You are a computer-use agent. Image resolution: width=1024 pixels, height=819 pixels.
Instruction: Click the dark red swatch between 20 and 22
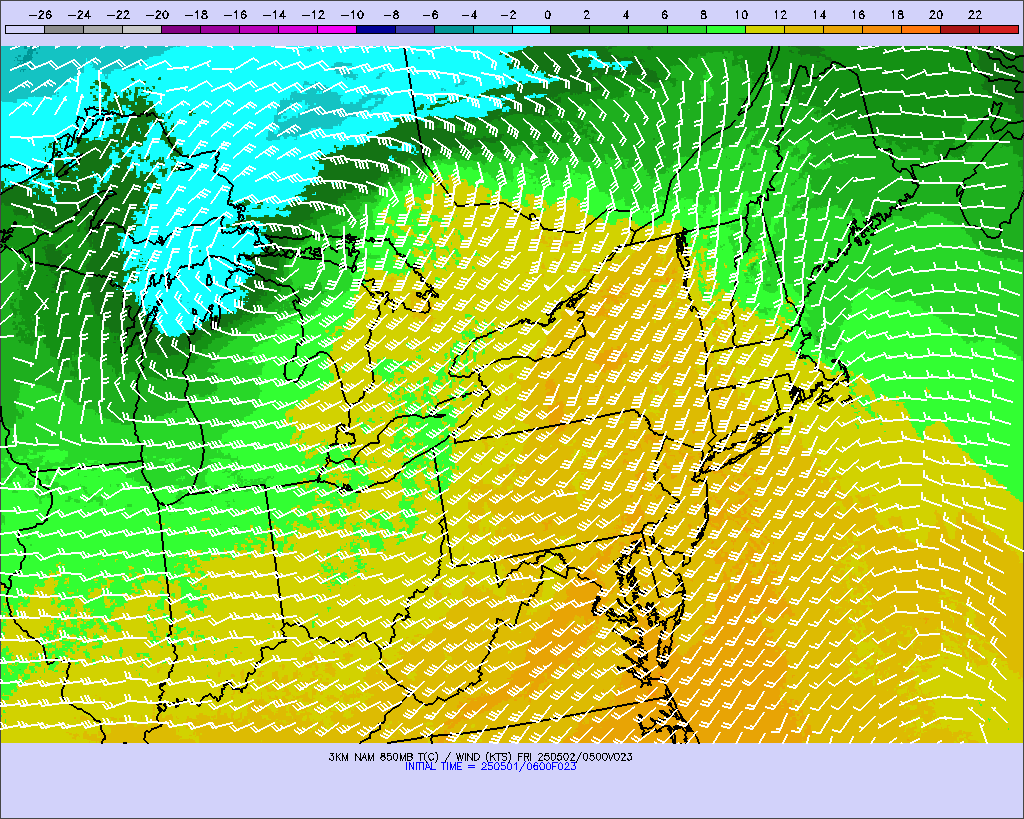pos(961,29)
